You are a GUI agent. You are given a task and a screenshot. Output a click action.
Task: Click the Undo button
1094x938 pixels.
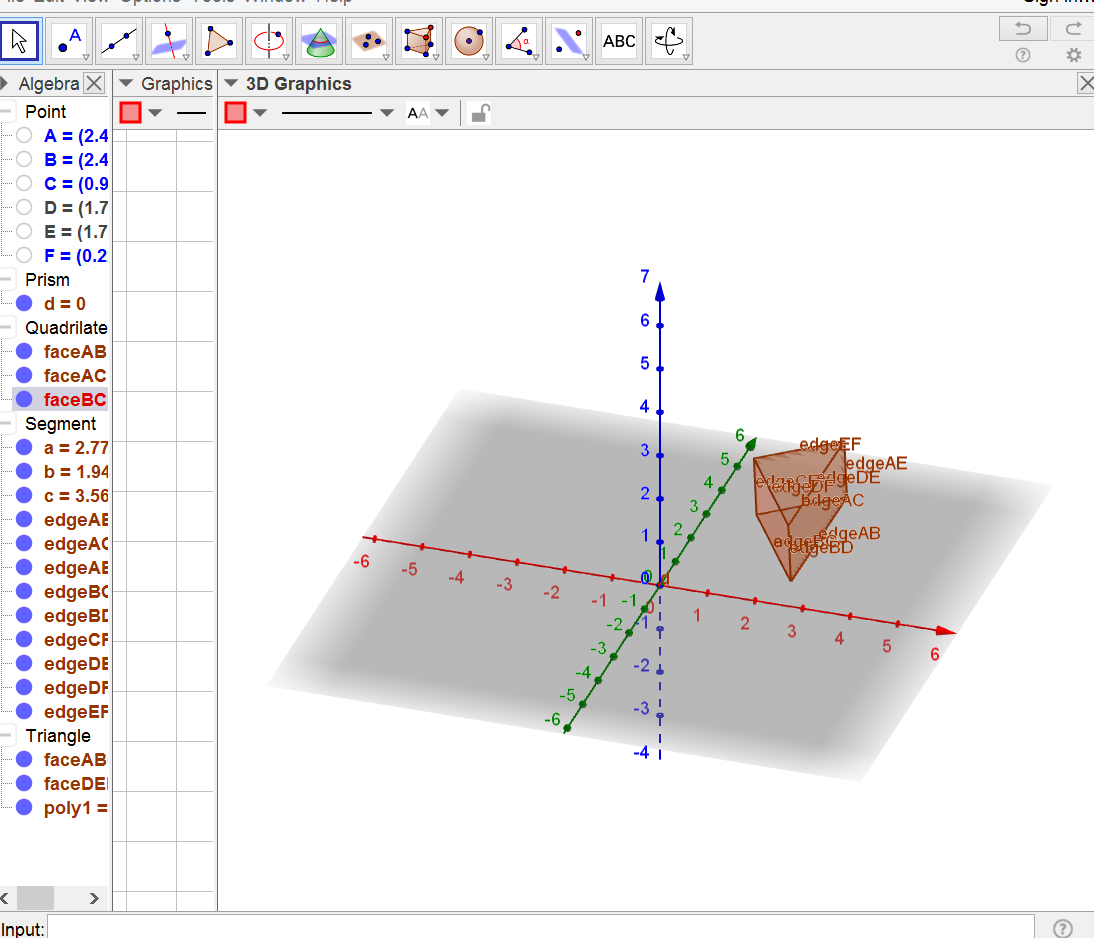[x=1022, y=29]
